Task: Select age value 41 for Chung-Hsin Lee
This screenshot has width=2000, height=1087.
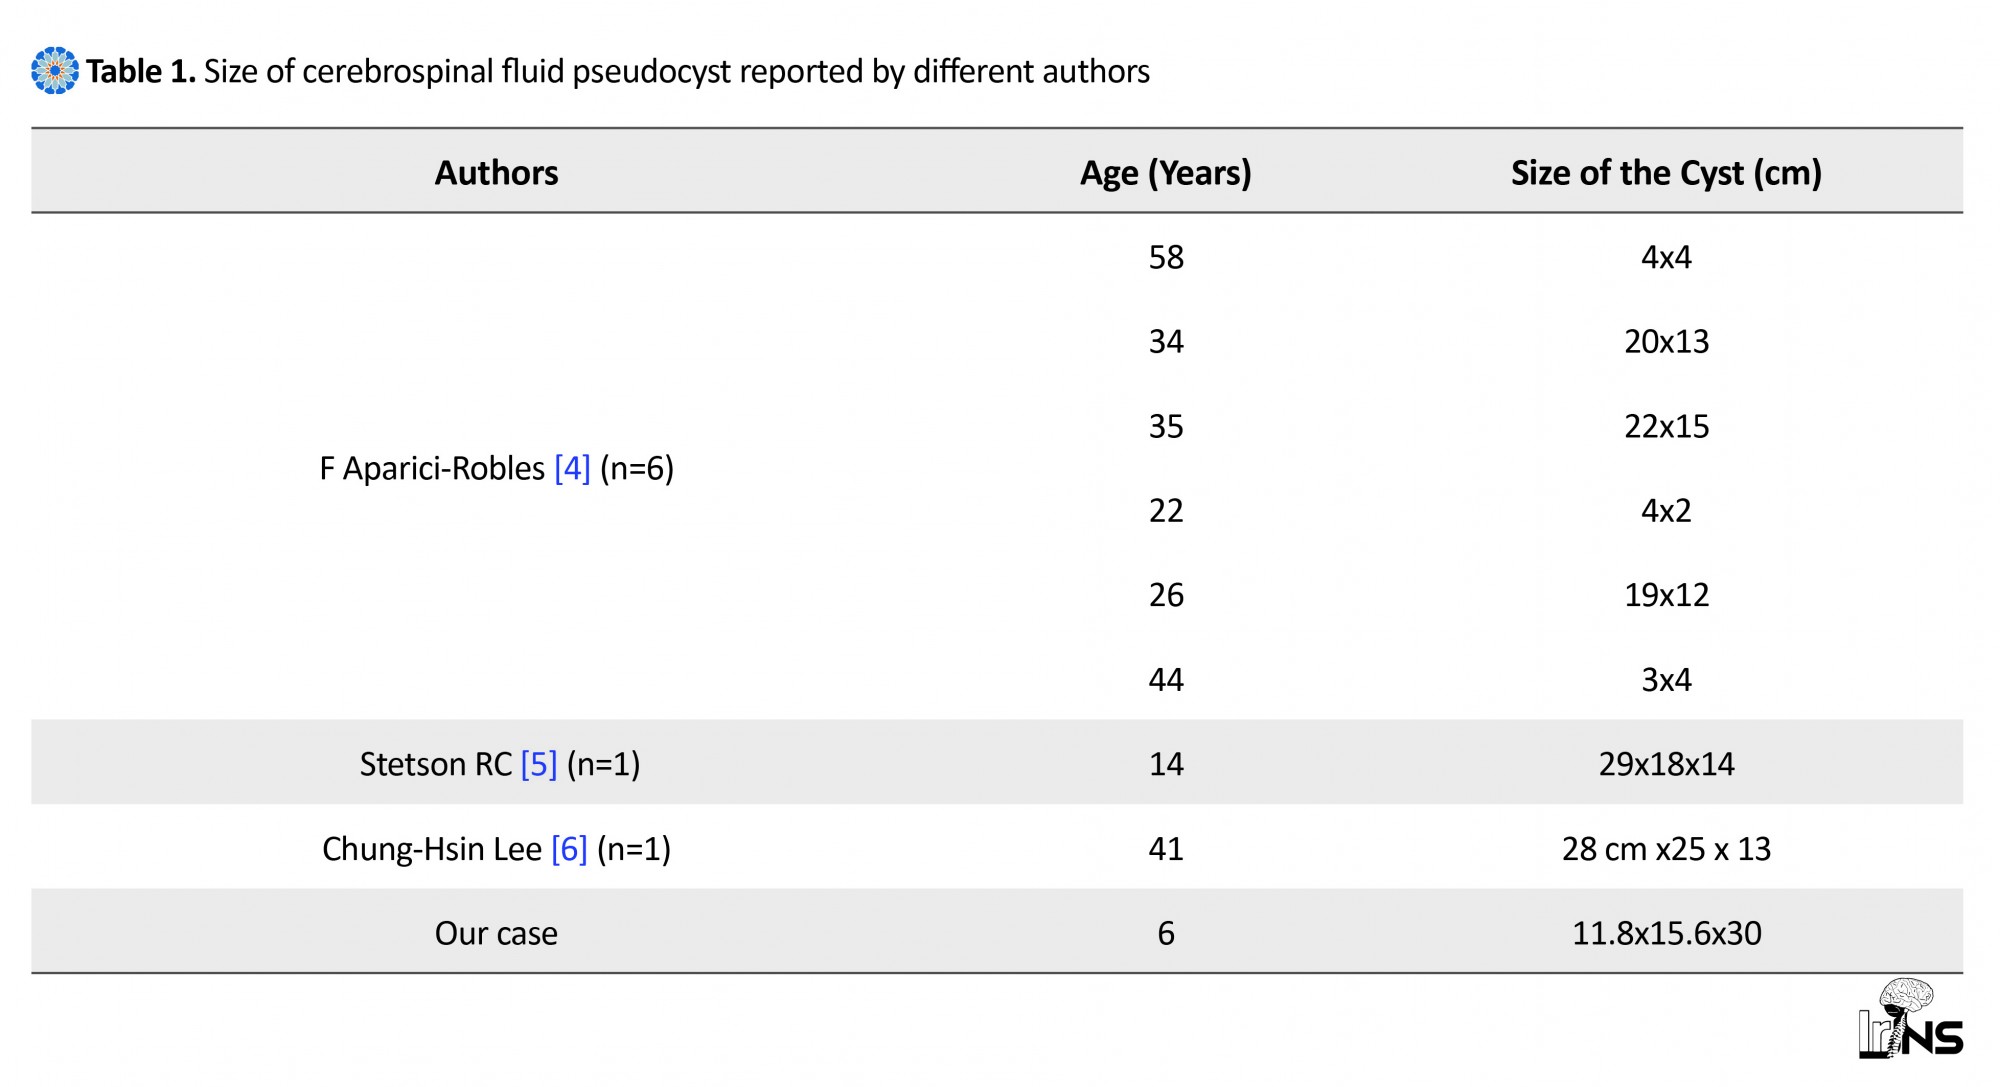Action: tap(1166, 849)
